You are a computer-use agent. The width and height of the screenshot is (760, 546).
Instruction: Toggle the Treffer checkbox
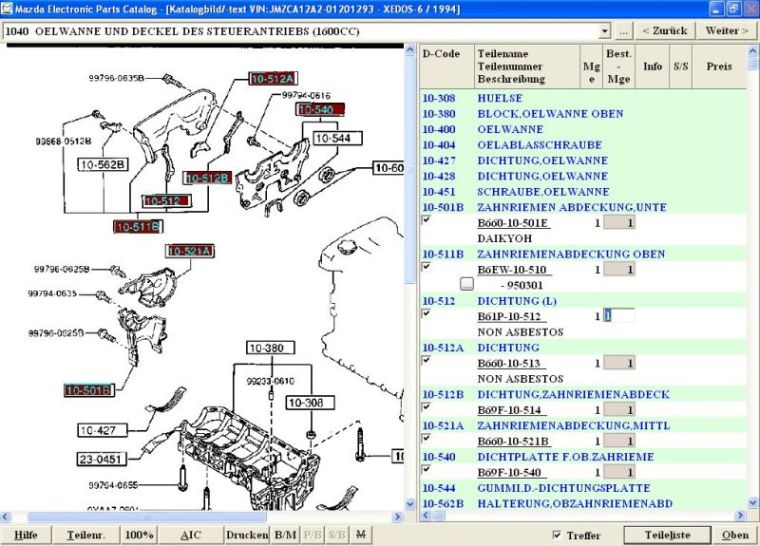558,536
